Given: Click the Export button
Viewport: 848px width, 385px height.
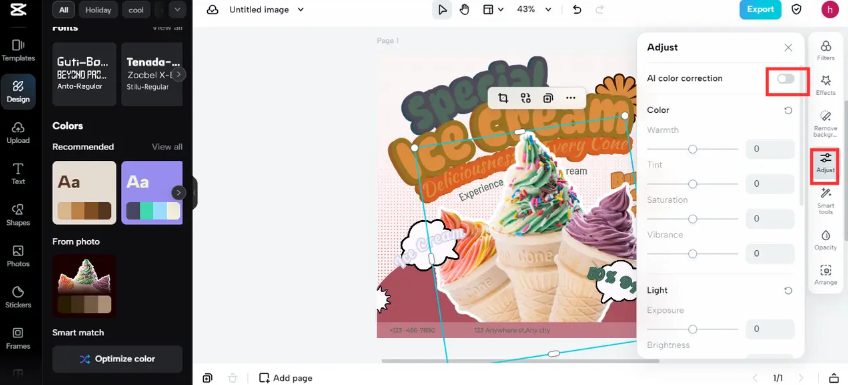Looking at the screenshot, I should (x=760, y=10).
